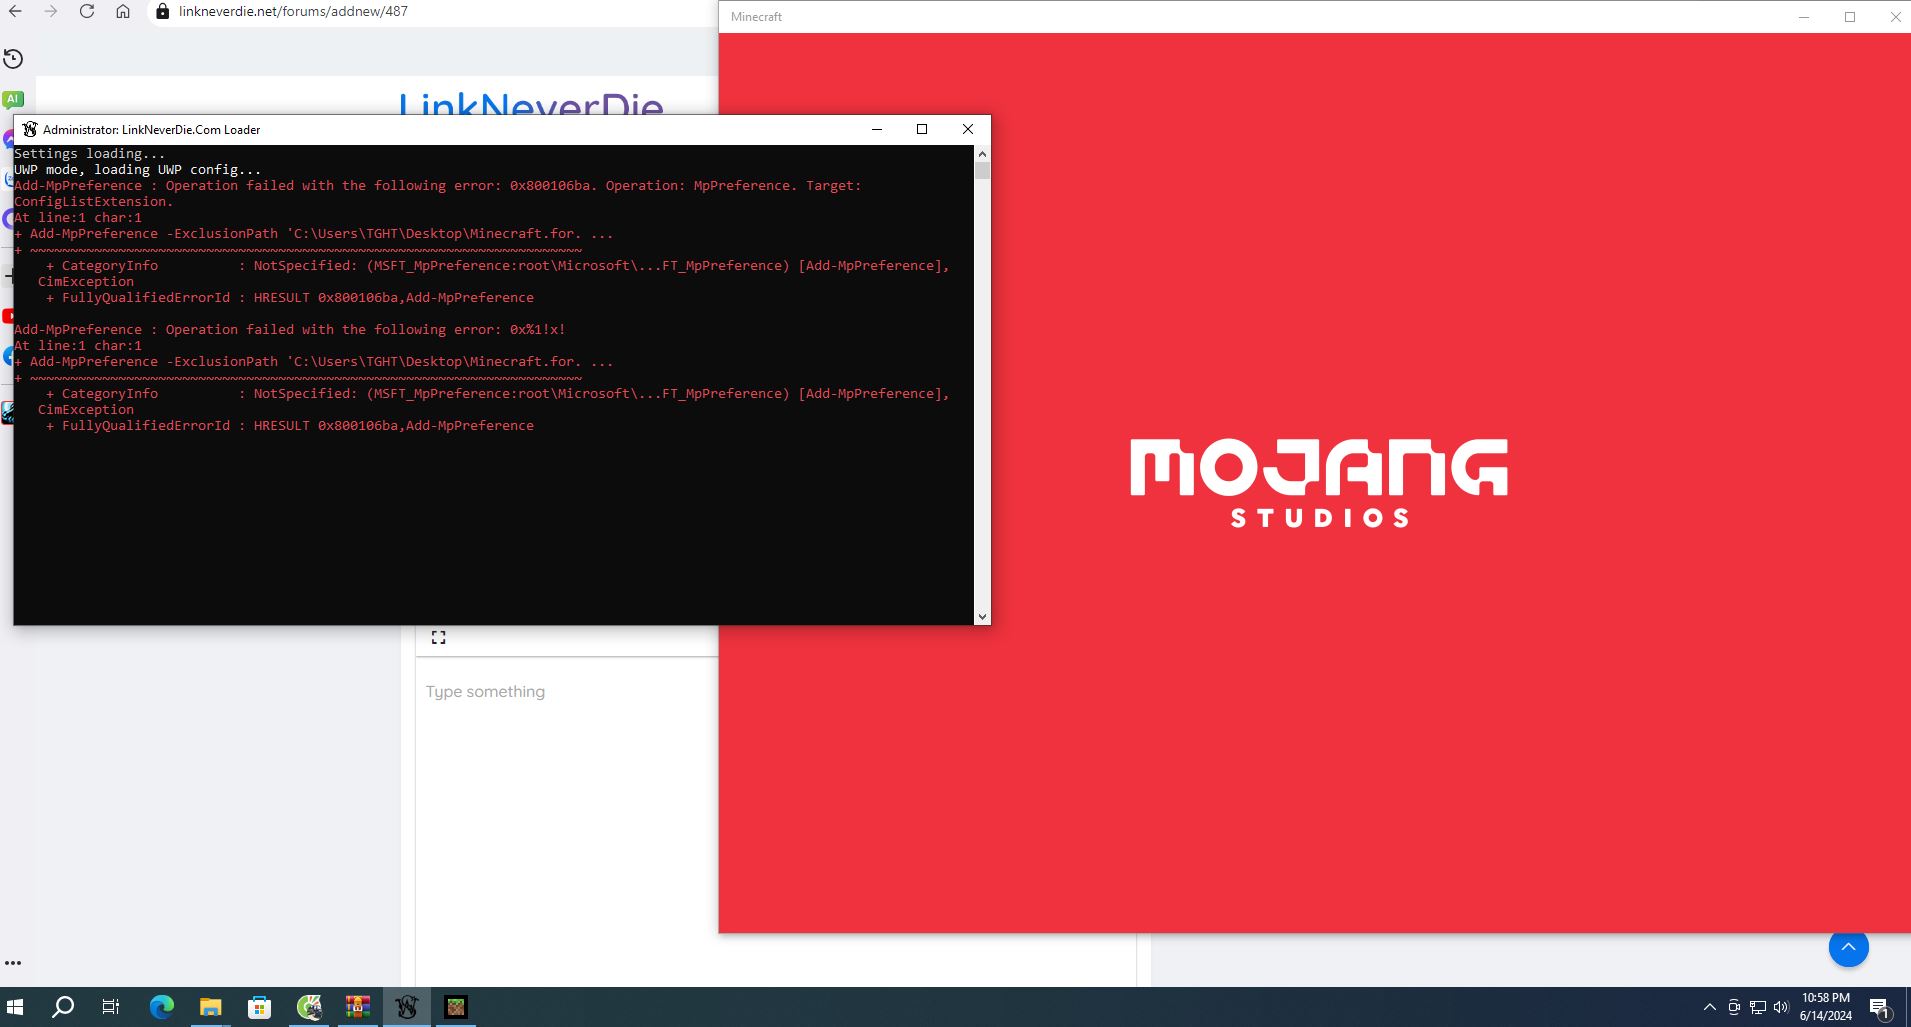Open the volume control in system tray
Image resolution: width=1911 pixels, height=1027 pixels.
point(1781,1007)
